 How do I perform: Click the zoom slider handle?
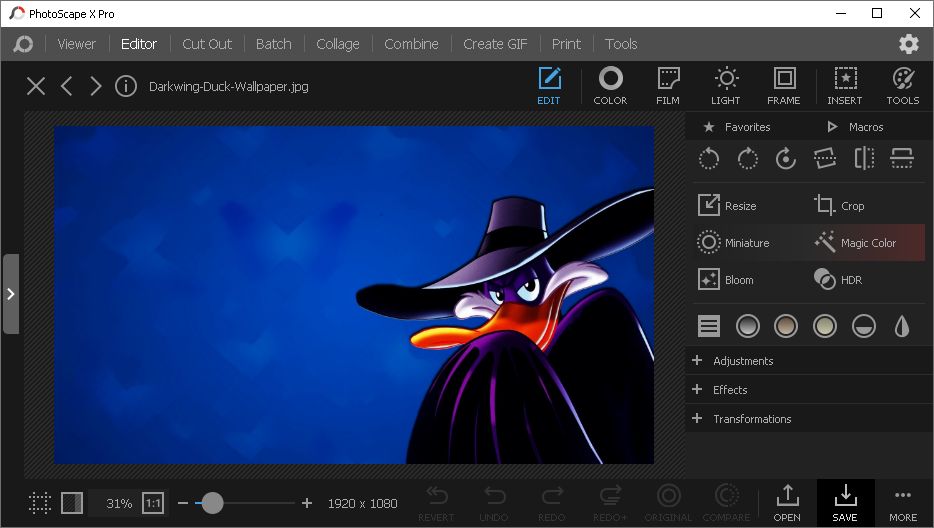click(x=212, y=503)
